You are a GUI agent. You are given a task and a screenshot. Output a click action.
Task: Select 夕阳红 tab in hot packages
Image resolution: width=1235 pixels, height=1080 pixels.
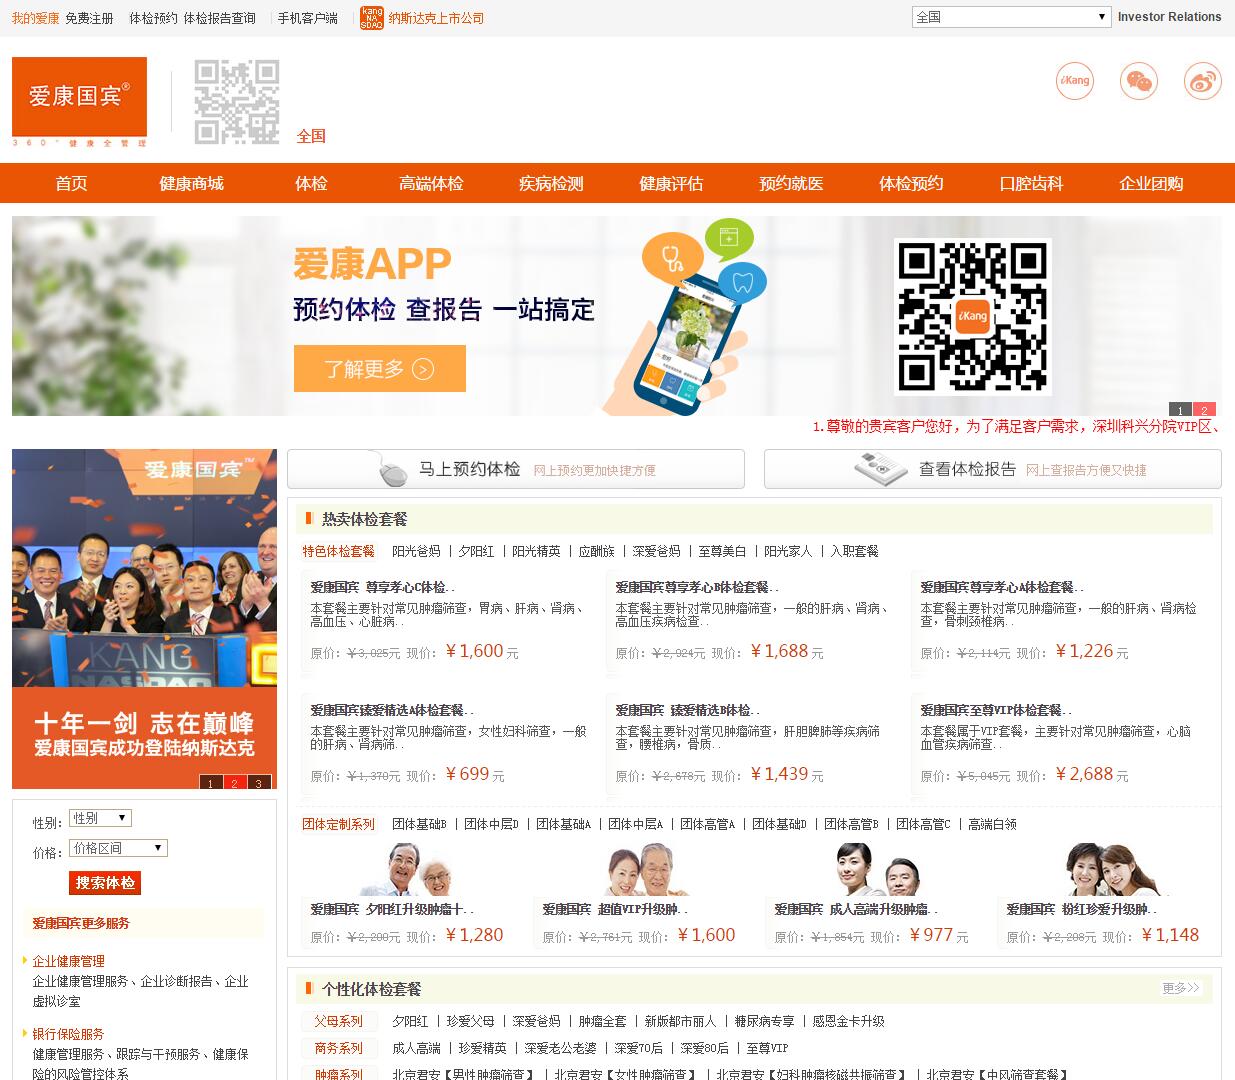[476, 551]
